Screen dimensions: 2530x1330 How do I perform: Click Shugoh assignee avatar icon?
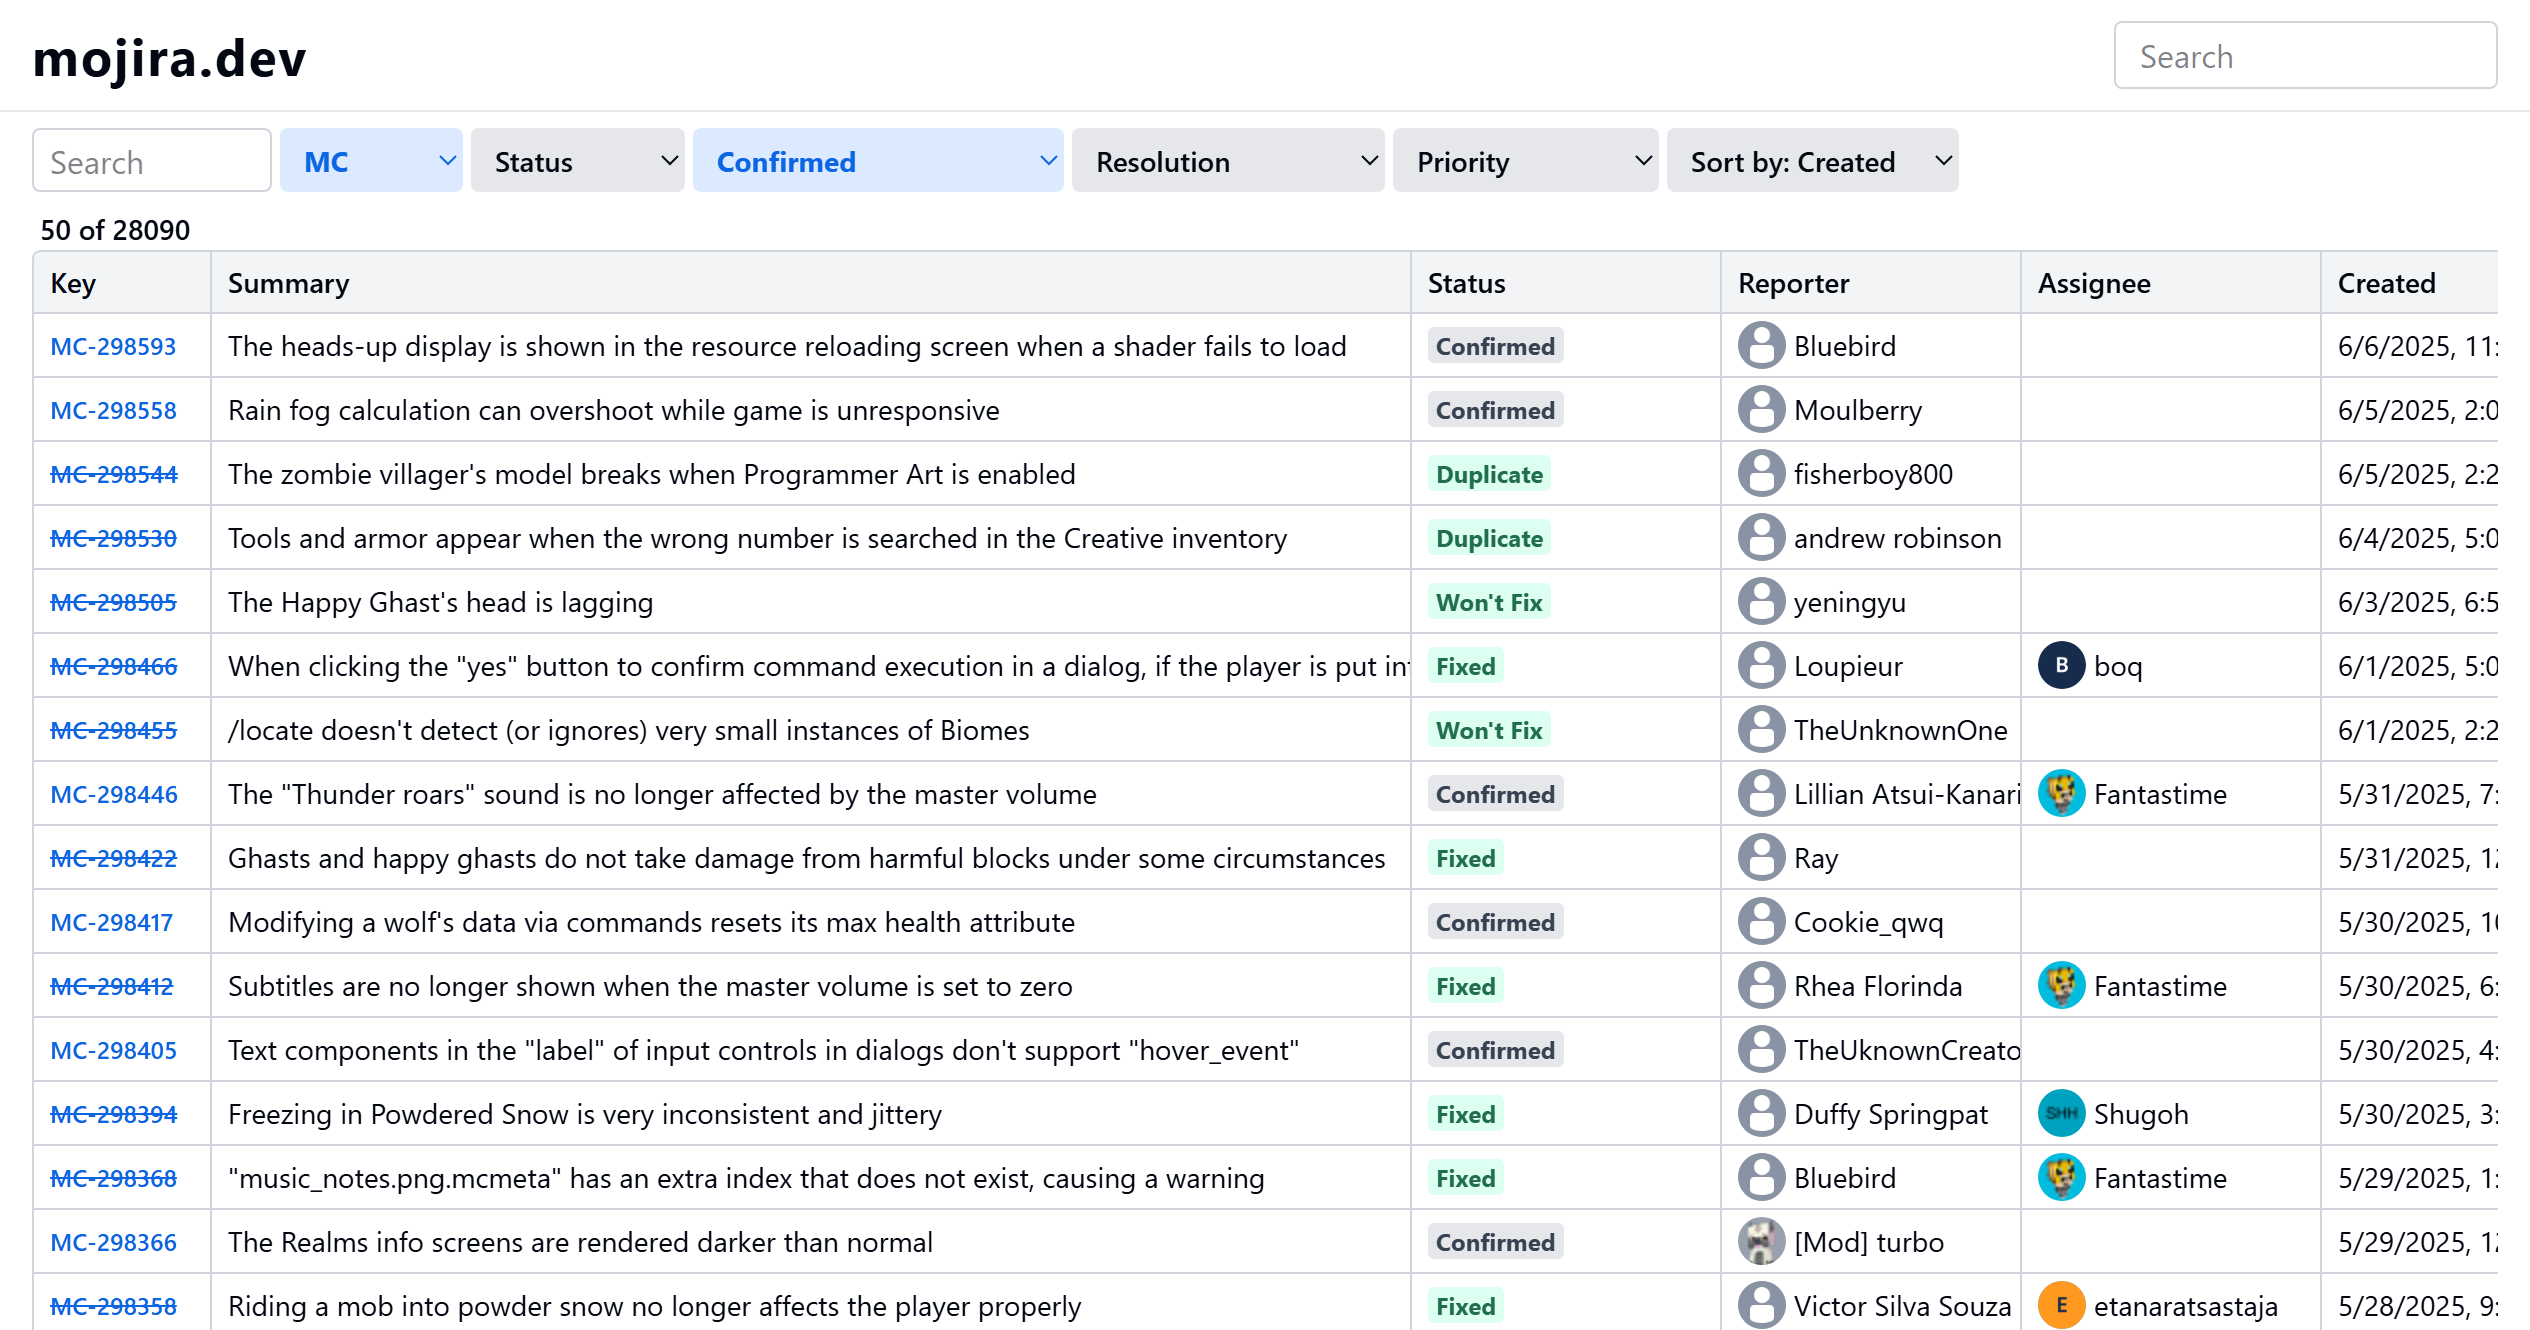(2061, 1114)
